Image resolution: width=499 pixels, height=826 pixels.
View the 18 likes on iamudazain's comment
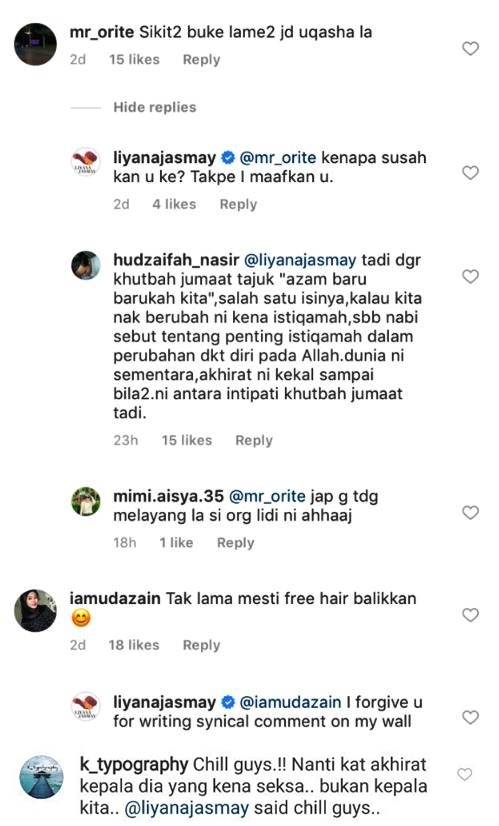134,645
